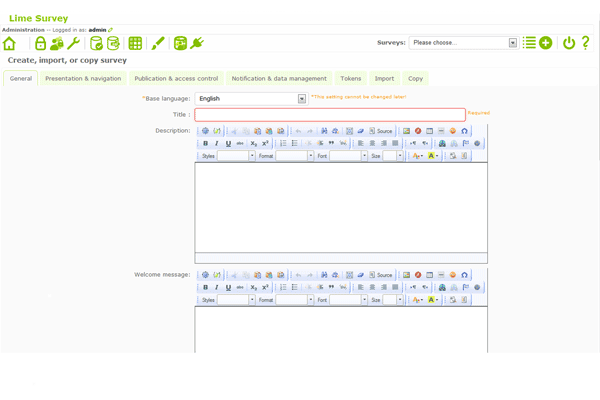Click the Source button in the Description editor
Viewport: 600px width, 400px height.
[x=381, y=131]
